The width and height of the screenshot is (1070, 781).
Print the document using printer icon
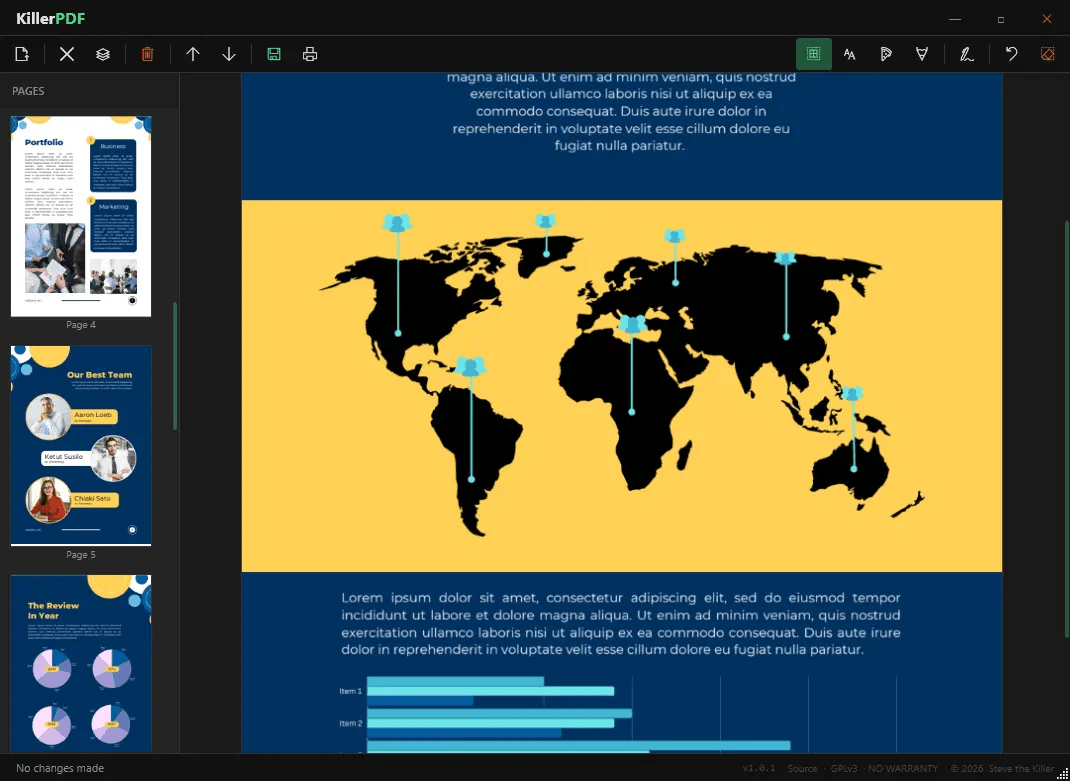click(x=310, y=54)
